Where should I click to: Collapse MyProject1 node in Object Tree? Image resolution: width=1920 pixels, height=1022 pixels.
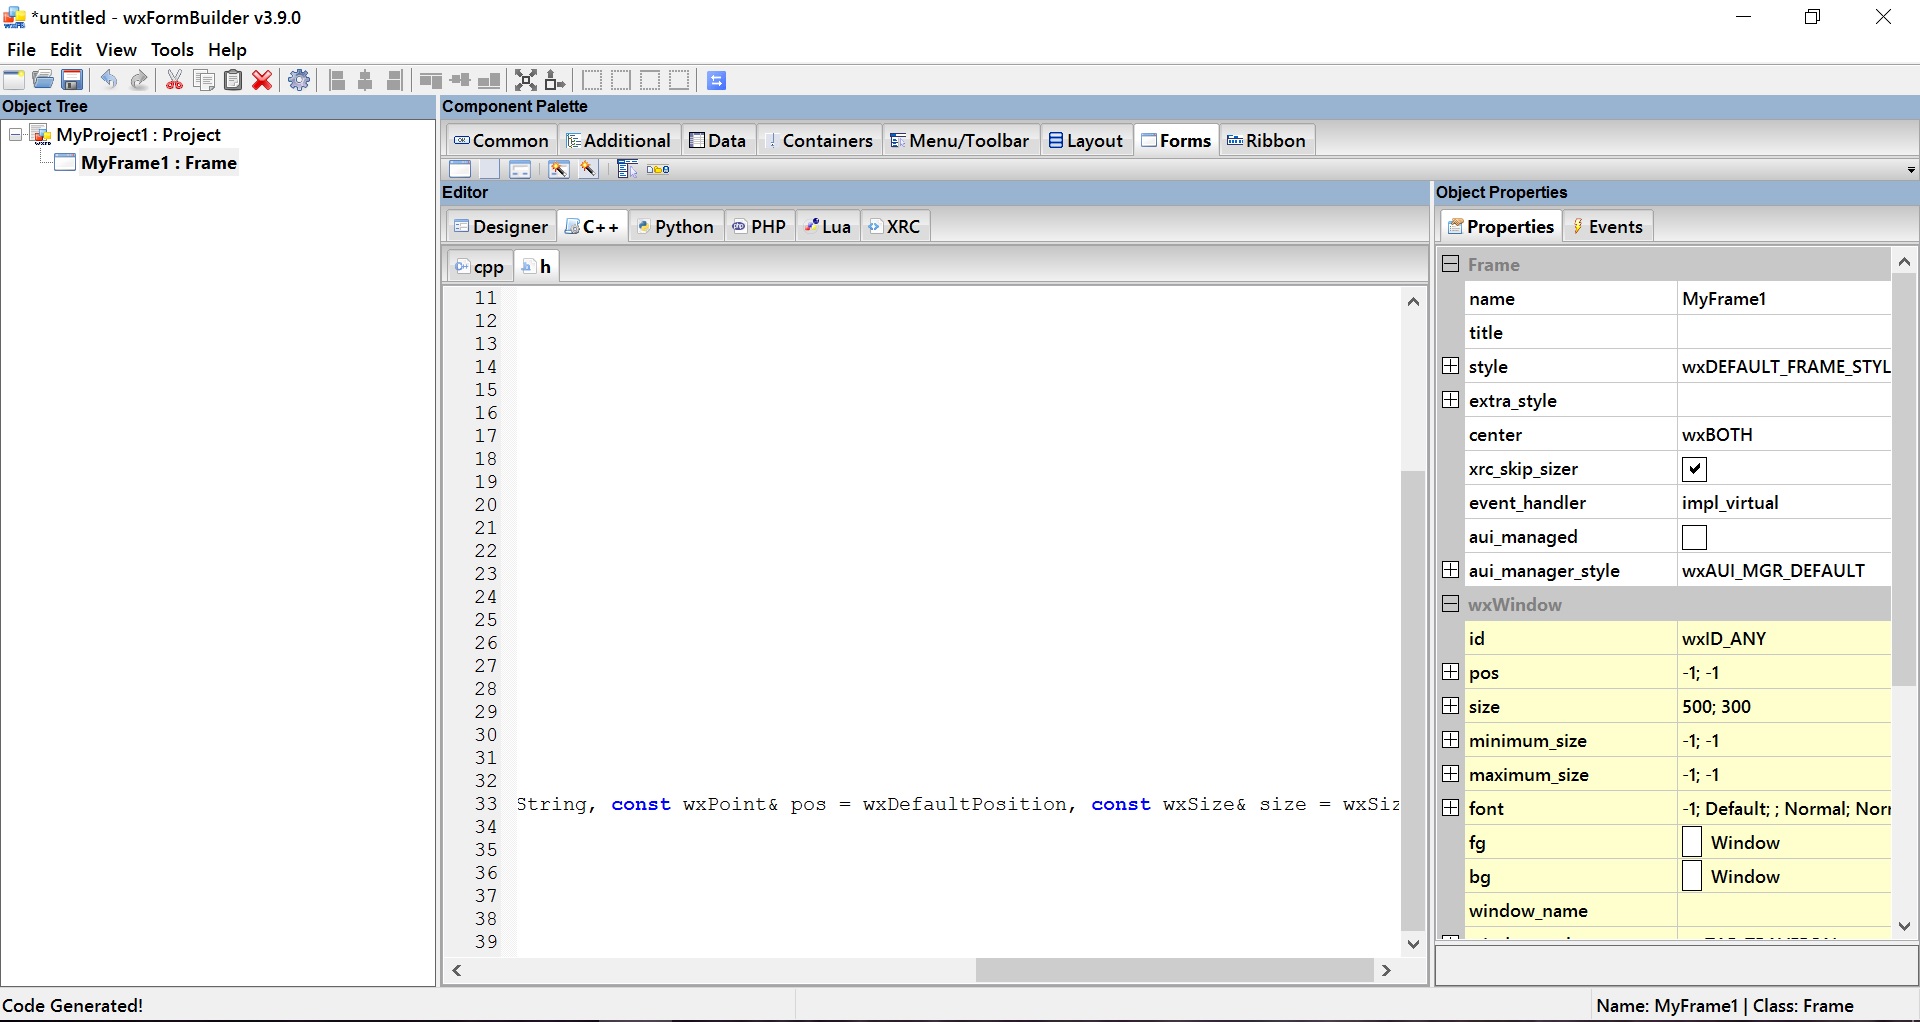point(16,134)
